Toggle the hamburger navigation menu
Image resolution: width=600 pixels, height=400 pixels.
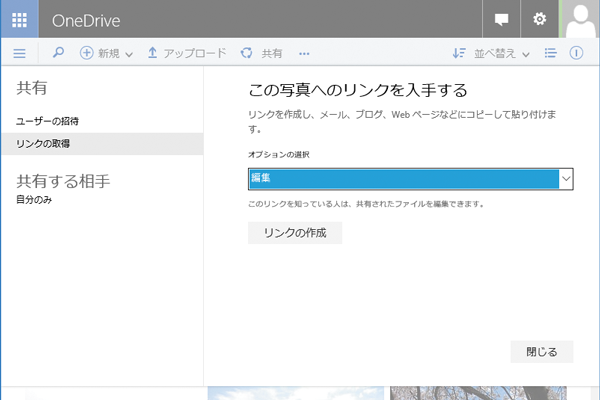[20, 53]
